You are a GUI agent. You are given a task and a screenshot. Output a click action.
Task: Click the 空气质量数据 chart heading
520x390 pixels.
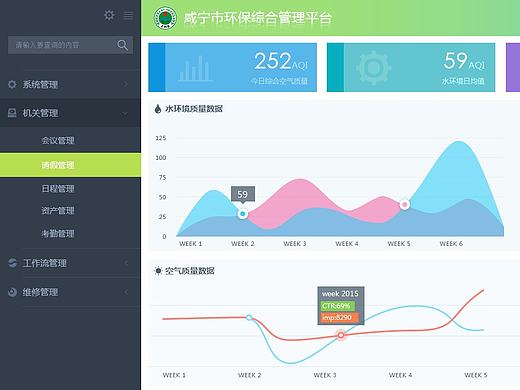[190, 271]
